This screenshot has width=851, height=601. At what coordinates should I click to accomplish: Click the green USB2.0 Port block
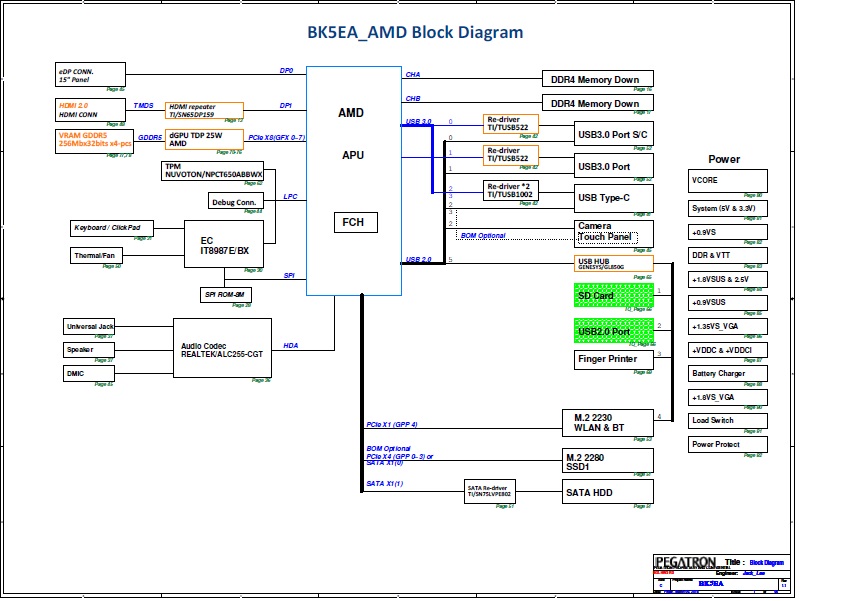coord(614,331)
